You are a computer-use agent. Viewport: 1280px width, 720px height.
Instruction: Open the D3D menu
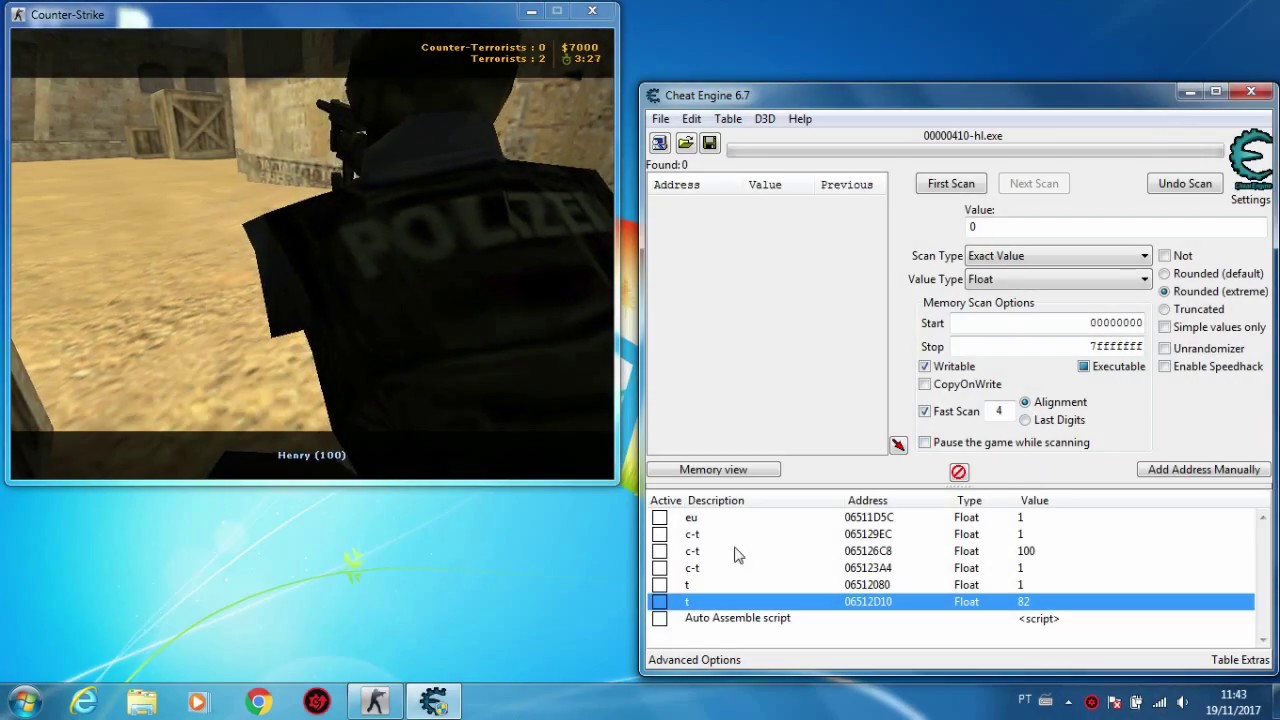[765, 119]
